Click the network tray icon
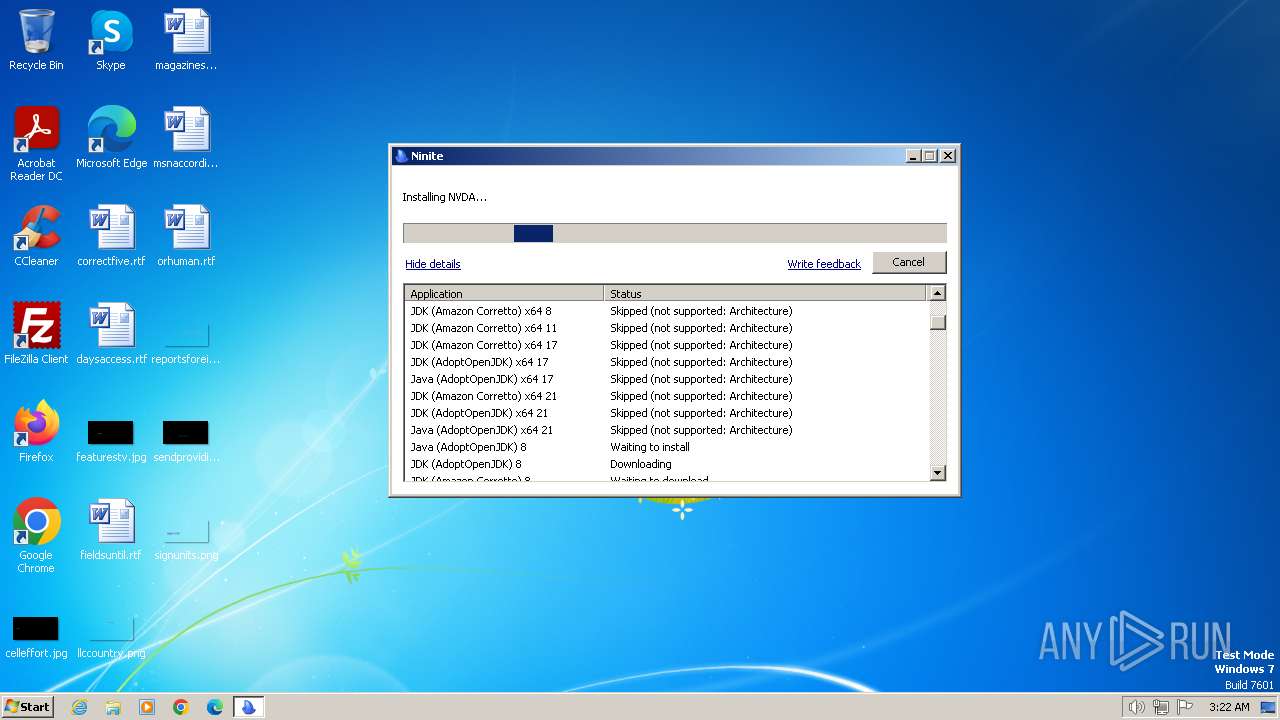The image size is (1280, 720). click(x=1161, y=707)
